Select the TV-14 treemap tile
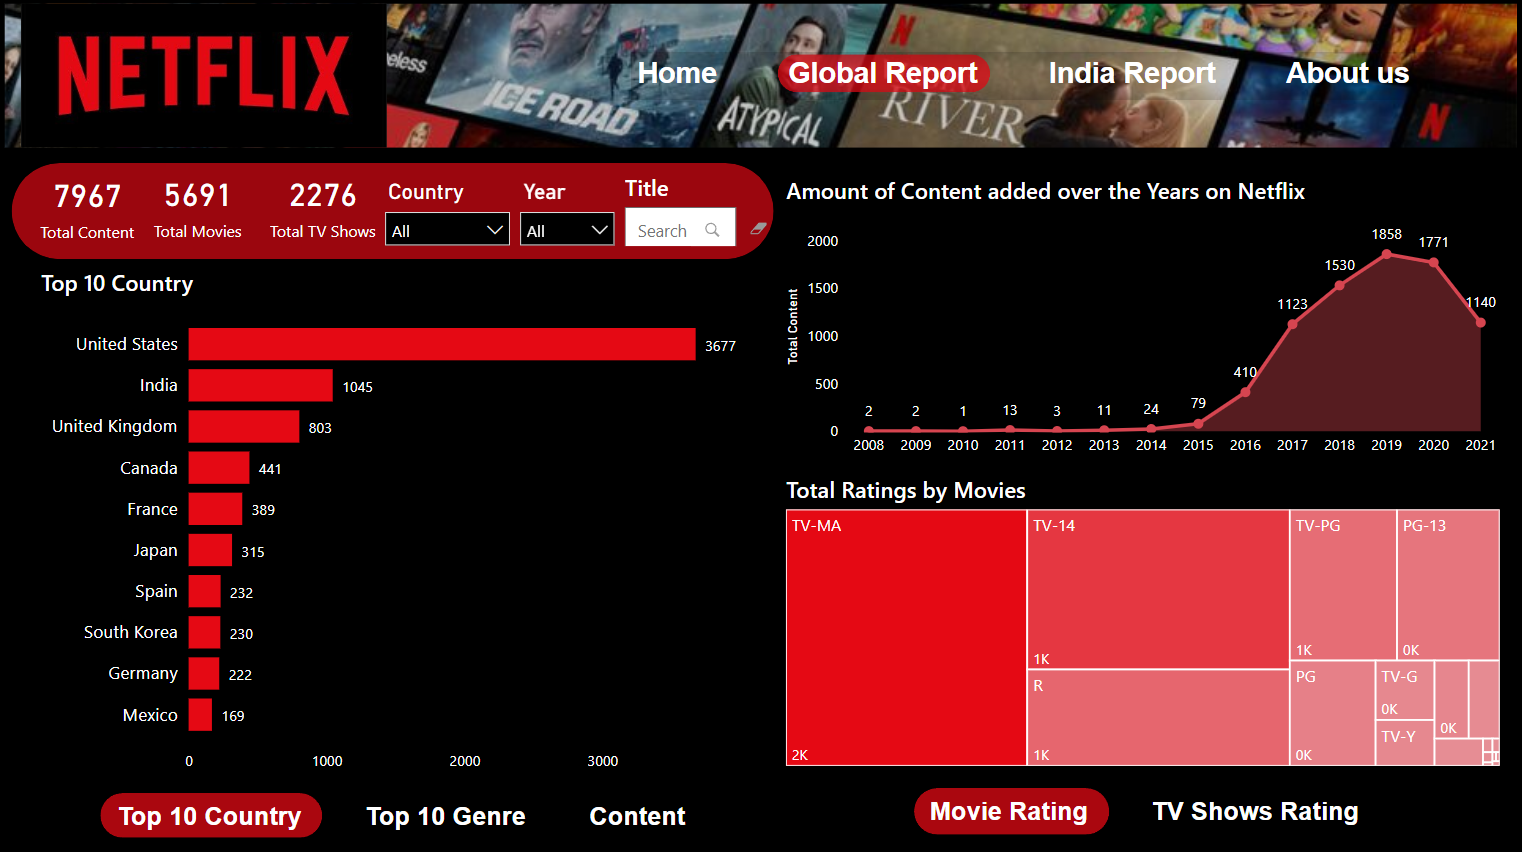The width and height of the screenshot is (1522, 852). [x=1158, y=589]
